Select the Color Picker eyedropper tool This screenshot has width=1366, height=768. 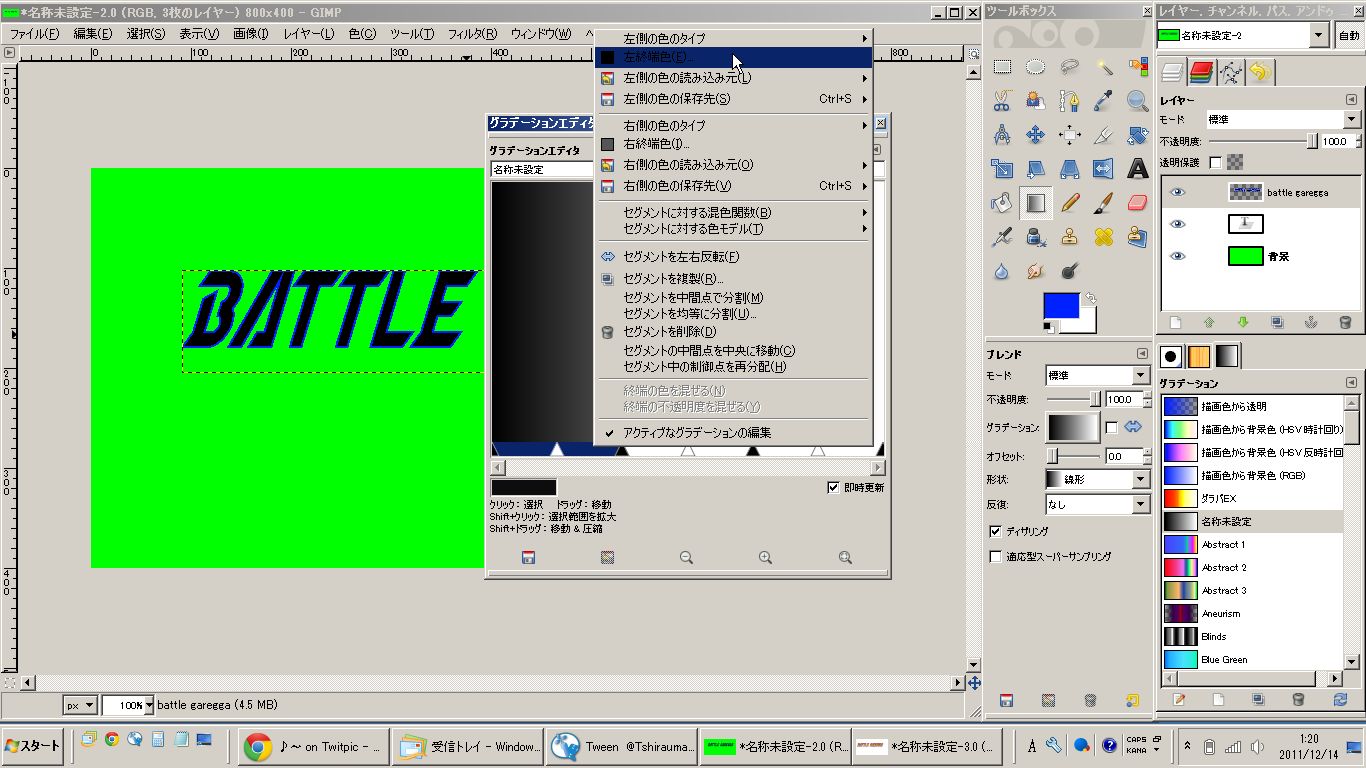tap(1104, 101)
